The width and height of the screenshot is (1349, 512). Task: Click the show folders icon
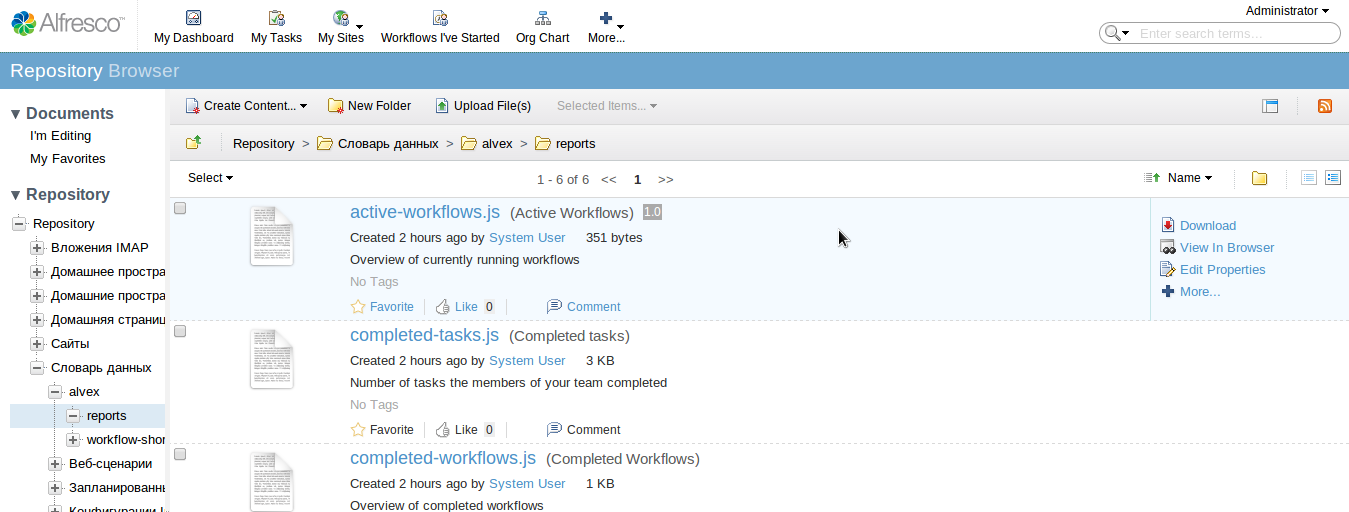pyautogui.click(x=1259, y=178)
